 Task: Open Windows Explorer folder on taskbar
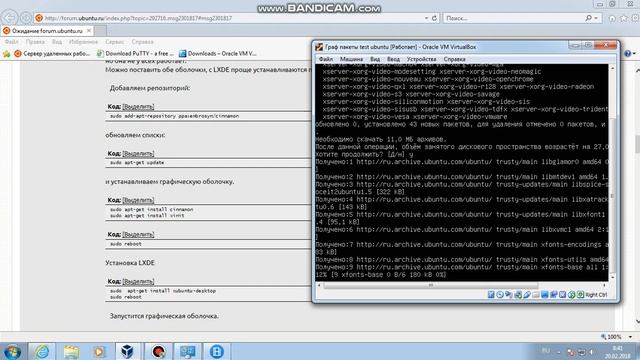(71, 351)
